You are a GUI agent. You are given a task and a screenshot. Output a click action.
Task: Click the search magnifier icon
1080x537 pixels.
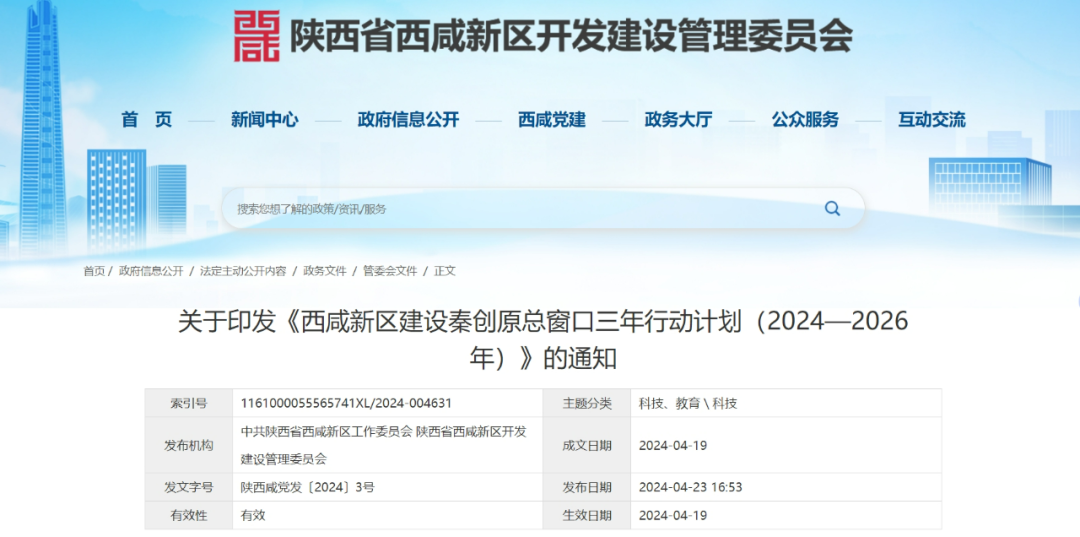pos(832,209)
